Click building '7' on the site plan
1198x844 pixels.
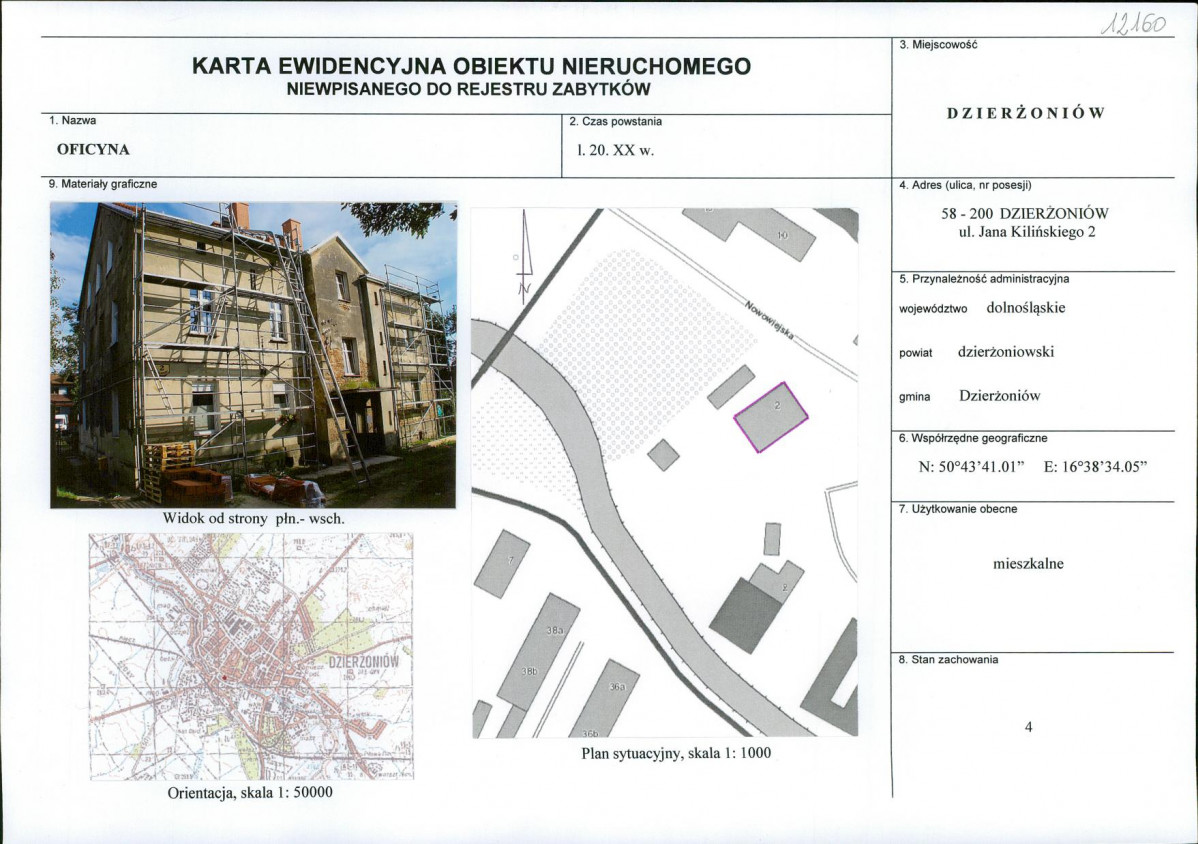pos(502,563)
